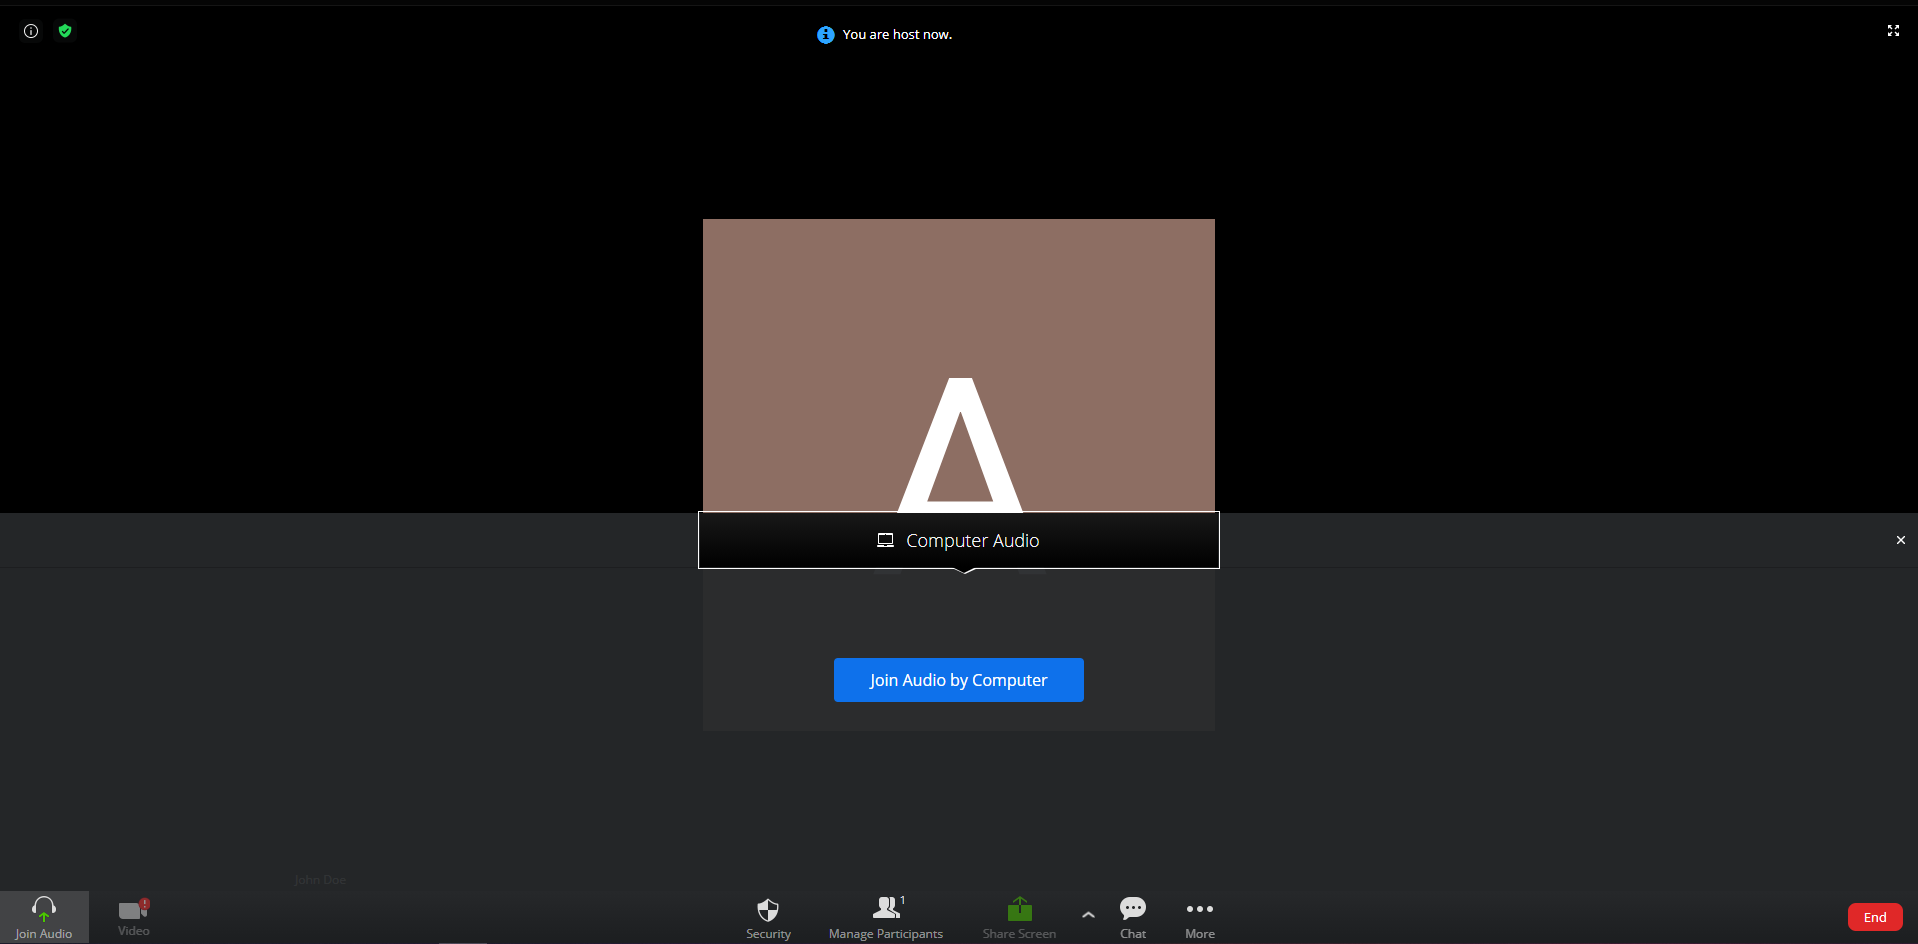Screen dimensions: 1918x944
Task: Open the More options menu
Action: pos(1200,917)
